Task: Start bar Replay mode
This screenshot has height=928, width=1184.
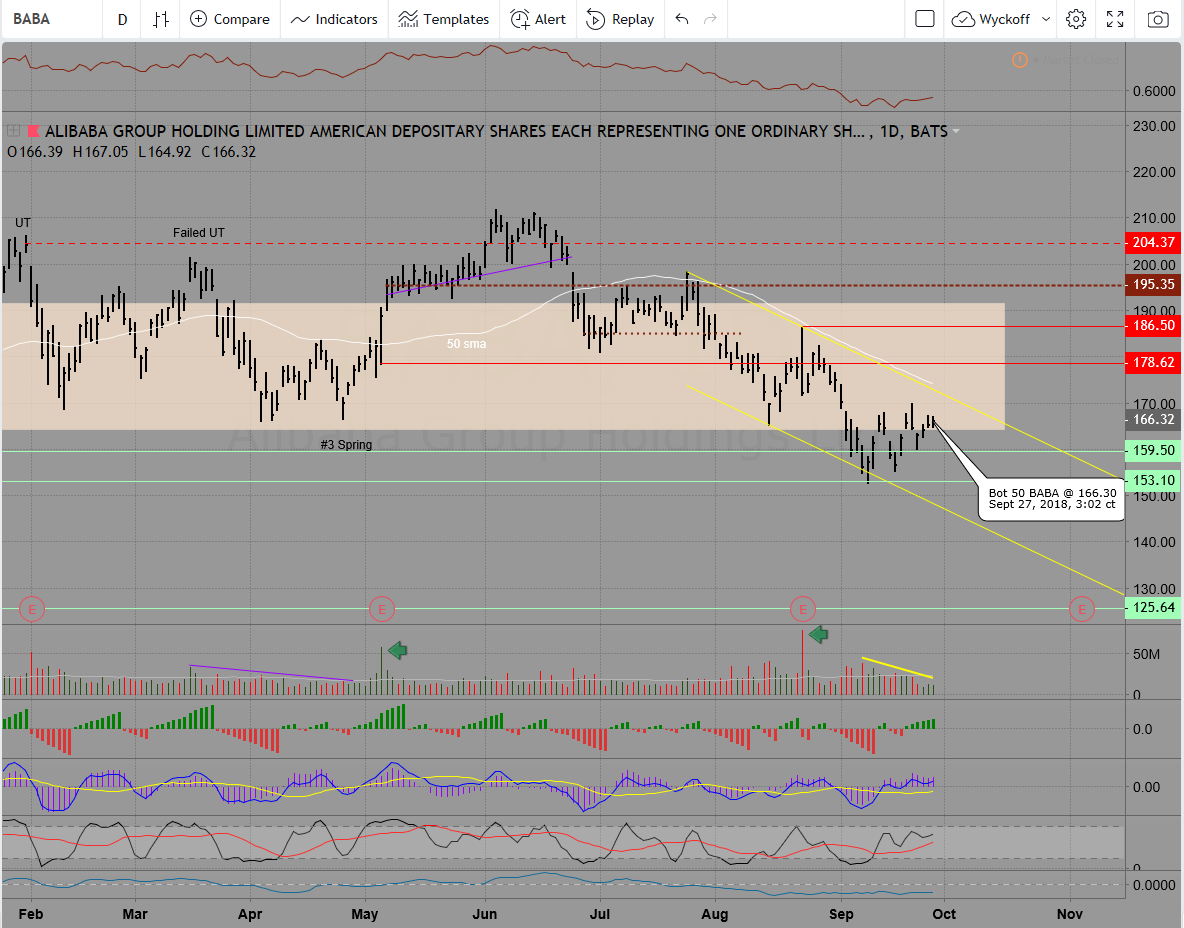Action: pyautogui.click(x=620, y=19)
